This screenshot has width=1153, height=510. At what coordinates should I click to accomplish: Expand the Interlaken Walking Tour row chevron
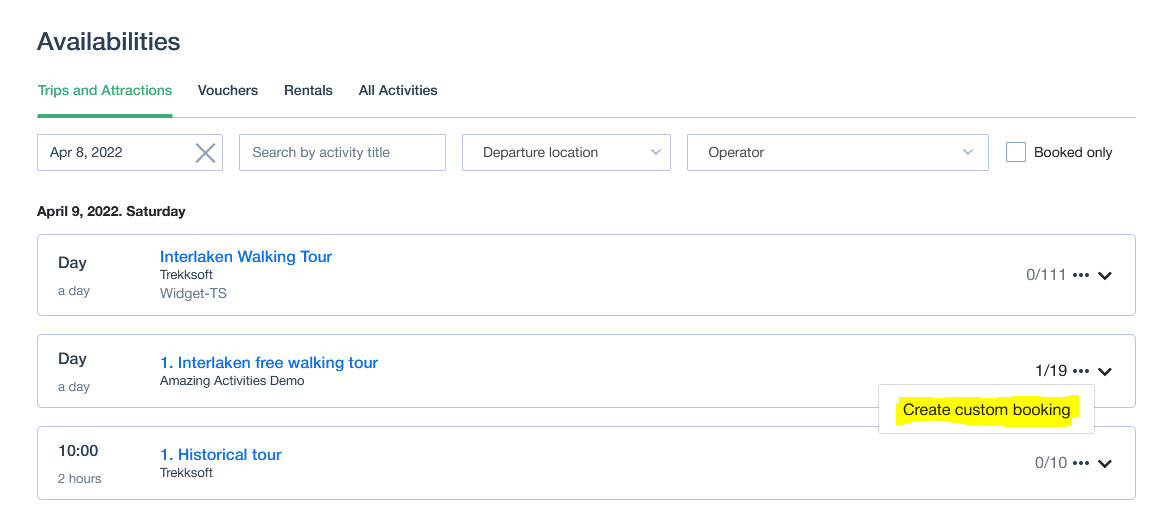point(1104,276)
